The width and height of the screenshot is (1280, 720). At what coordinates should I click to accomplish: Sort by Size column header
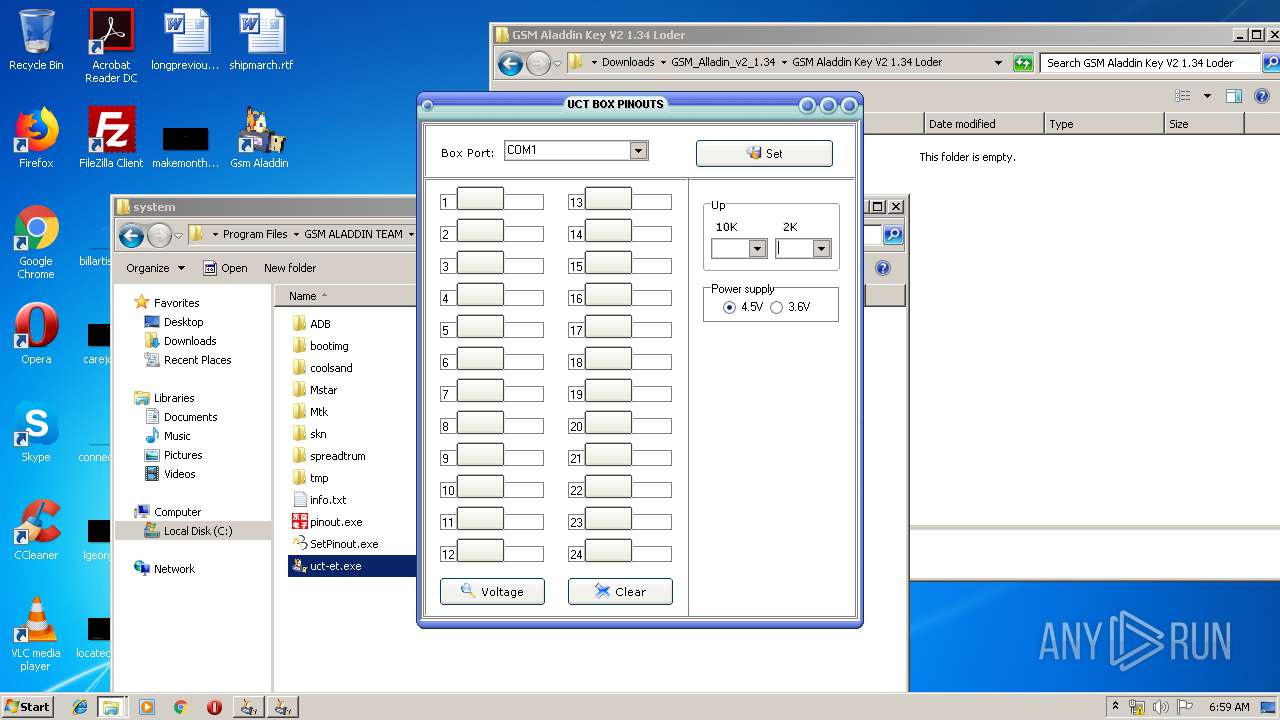pos(1204,124)
